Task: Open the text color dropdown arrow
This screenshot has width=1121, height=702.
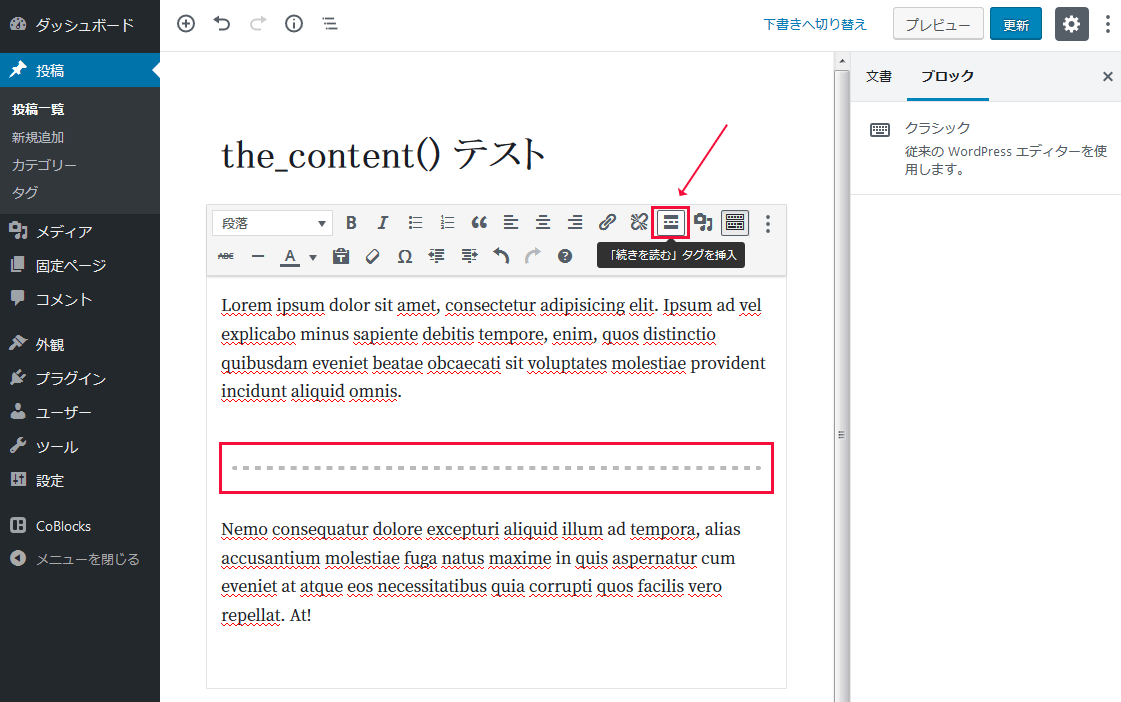Action: click(x=312, y=257)
